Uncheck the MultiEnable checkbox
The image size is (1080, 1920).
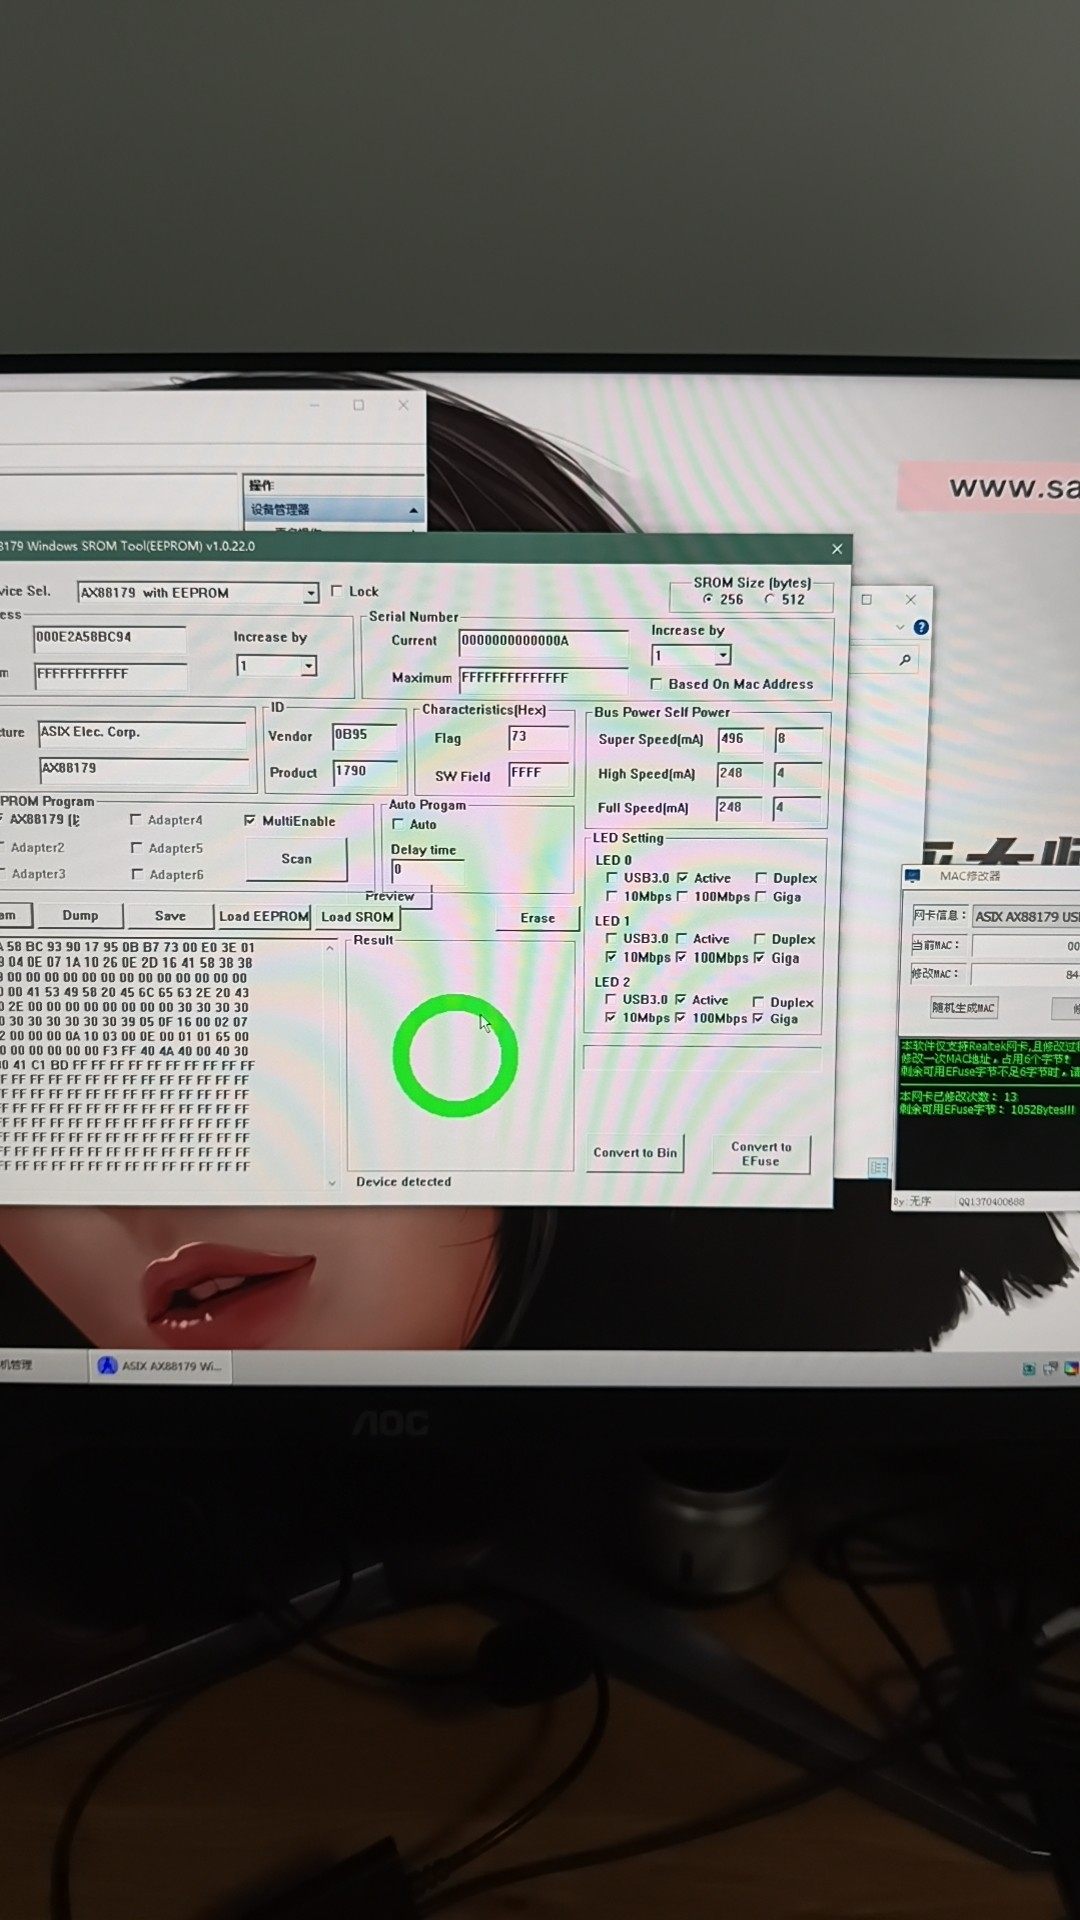pos(250,820)
